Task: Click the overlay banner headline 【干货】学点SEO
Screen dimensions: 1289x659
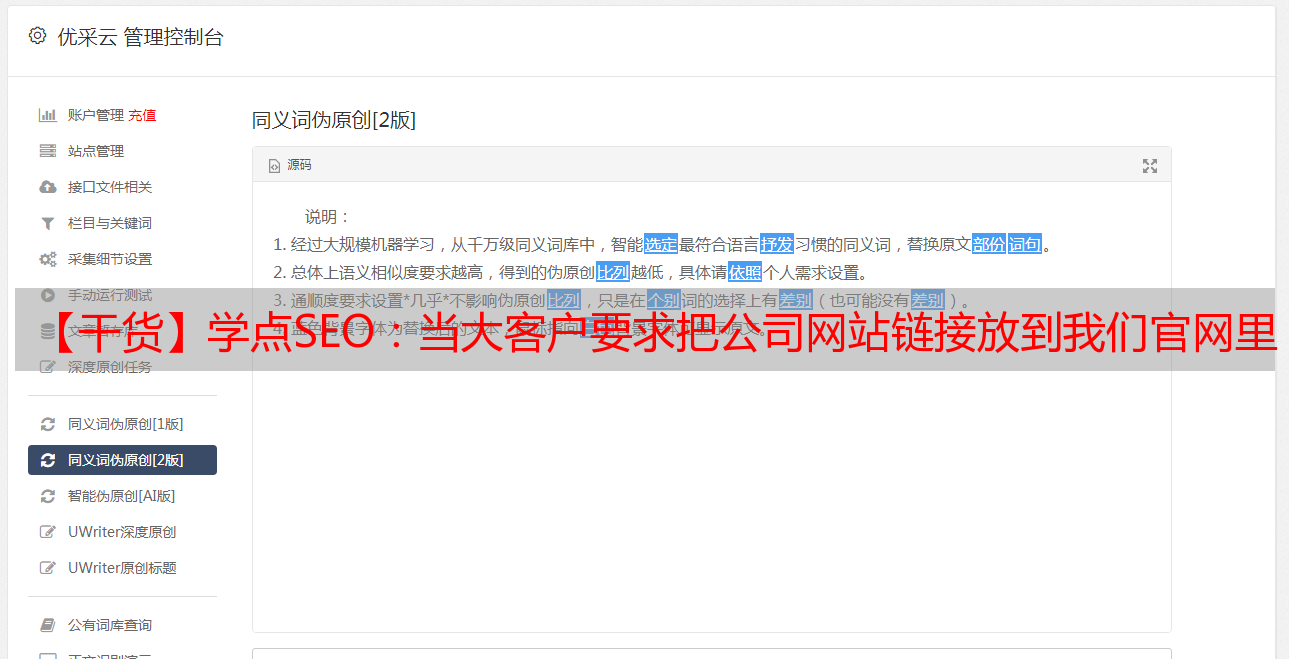Action: tap(645, 330)
